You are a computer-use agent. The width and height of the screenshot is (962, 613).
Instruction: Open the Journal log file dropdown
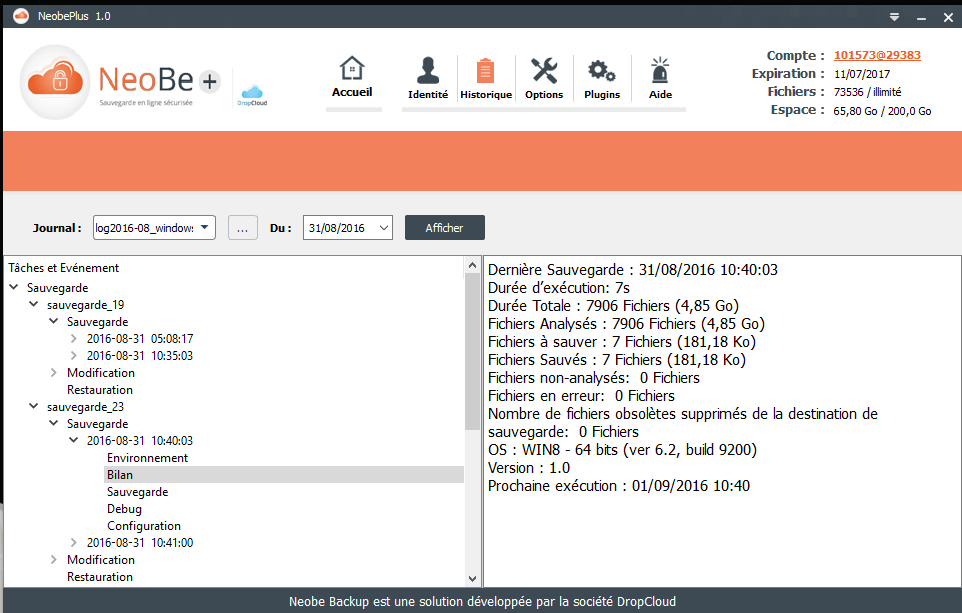[154, 228]
